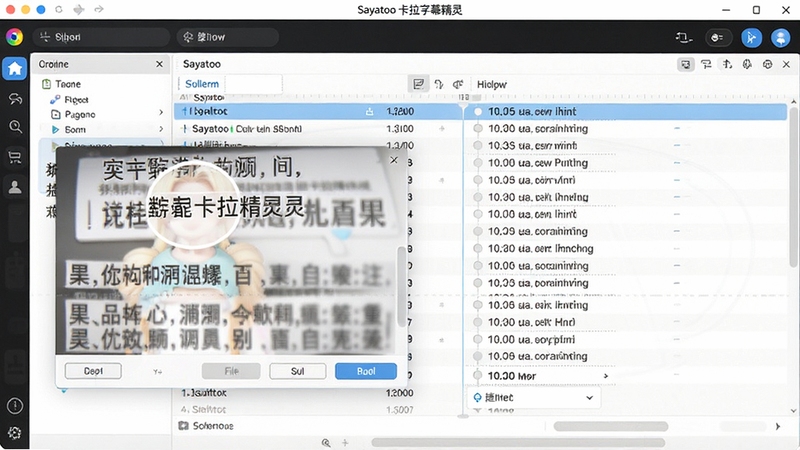Click the bottom timeline horizontal scrollbar
The width and height of the screenshot is (800, 450).
[518, 442]
